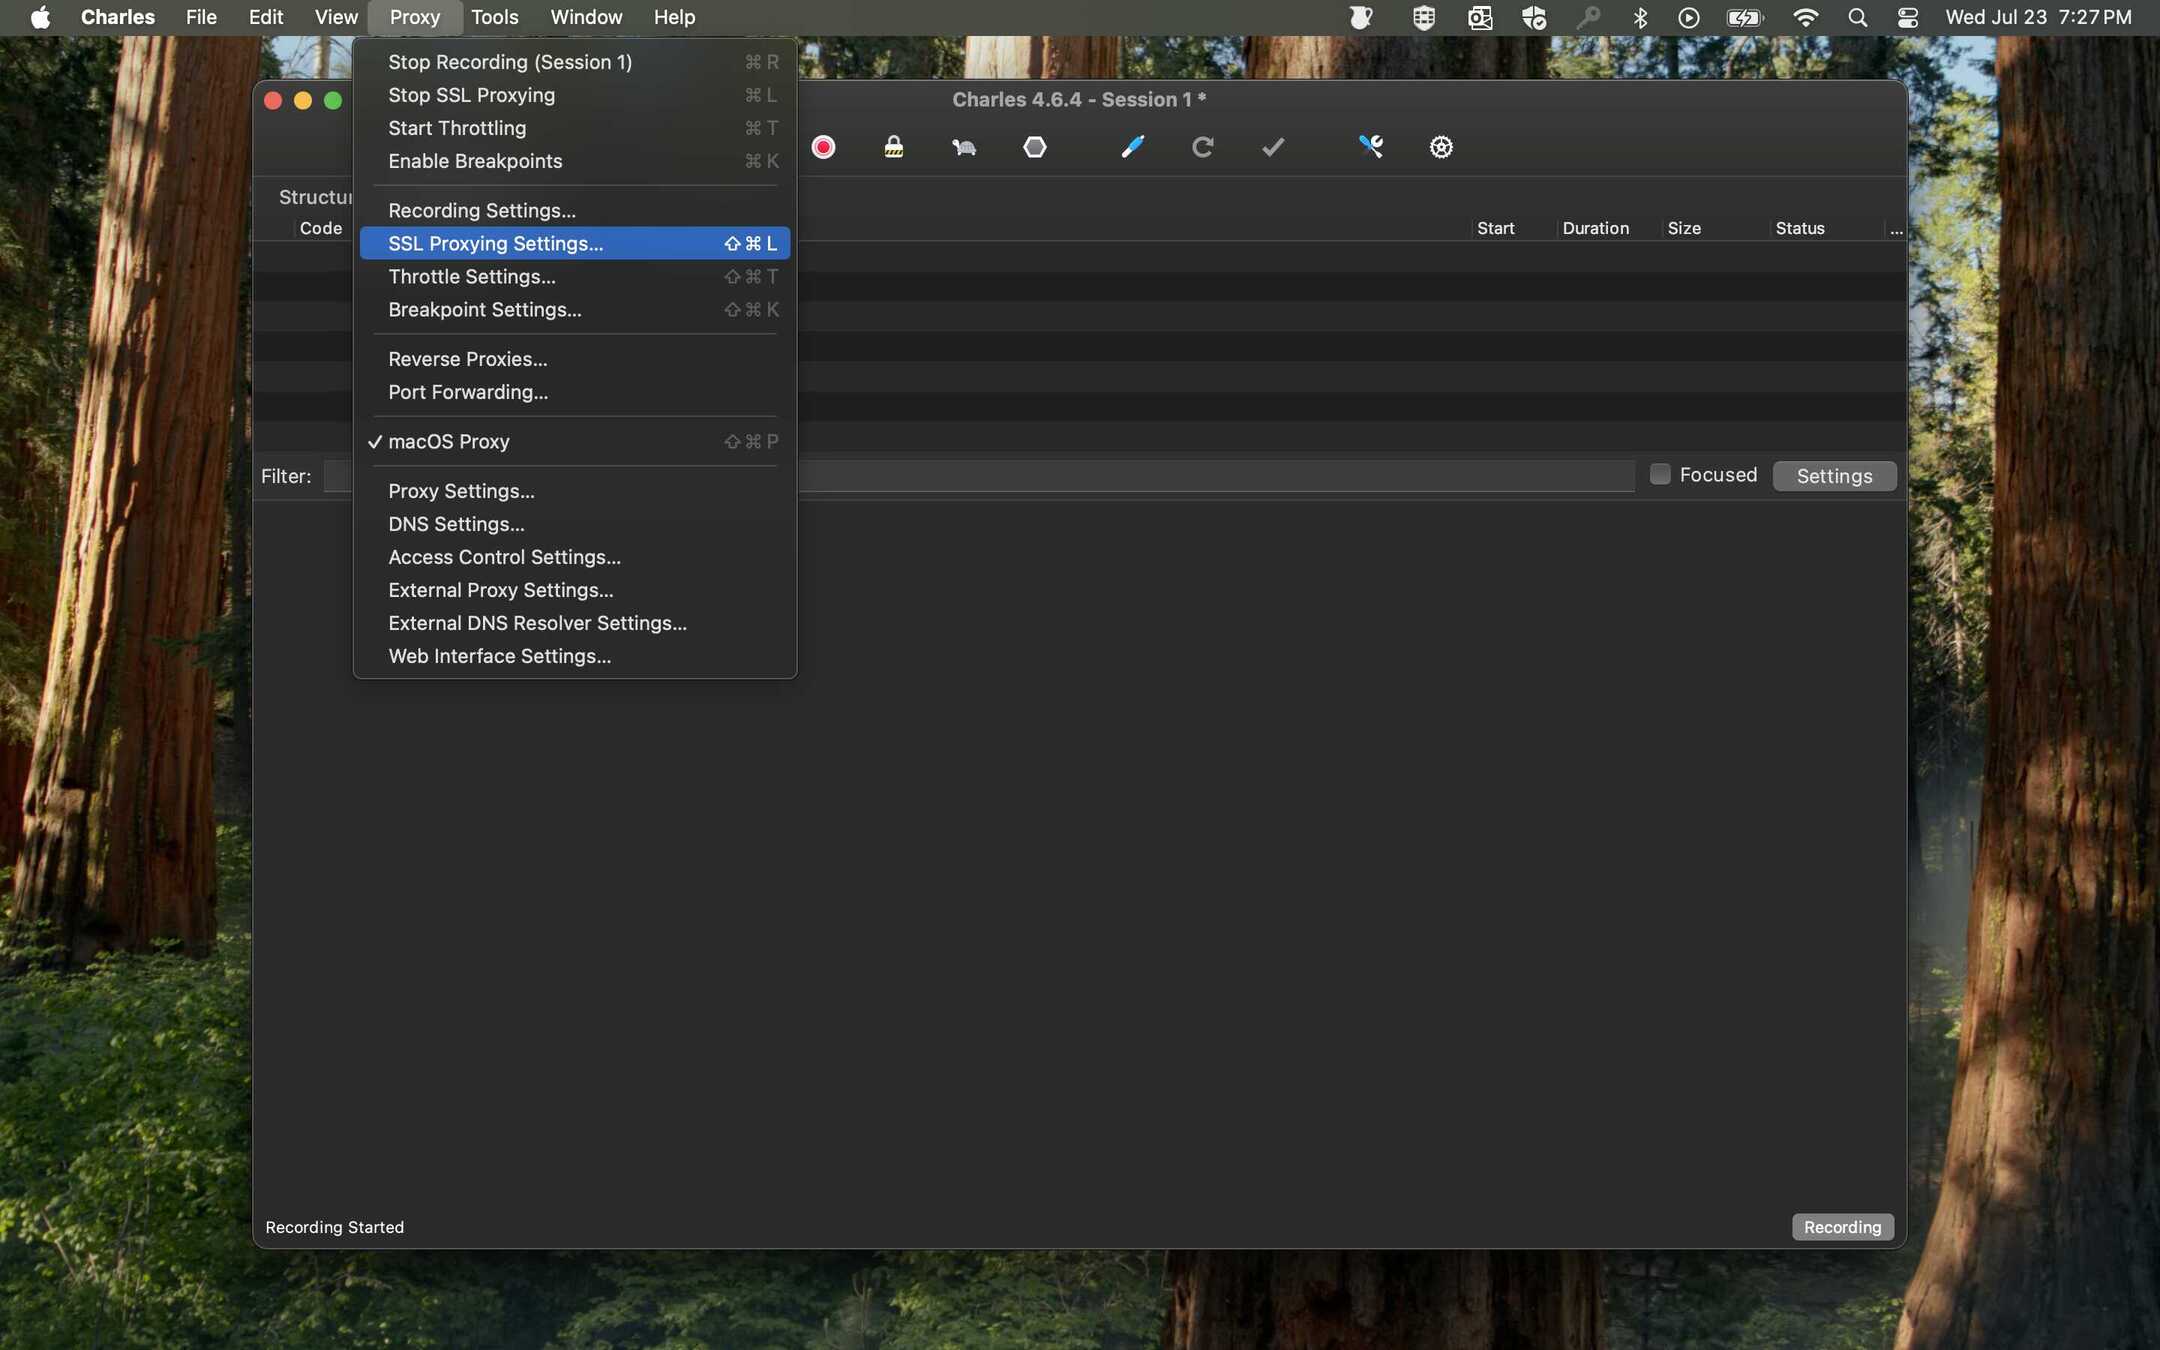Viewport: 2160px width, 1350px height.
Task: Click the key icon in the menu bar
Action: 1588,17
